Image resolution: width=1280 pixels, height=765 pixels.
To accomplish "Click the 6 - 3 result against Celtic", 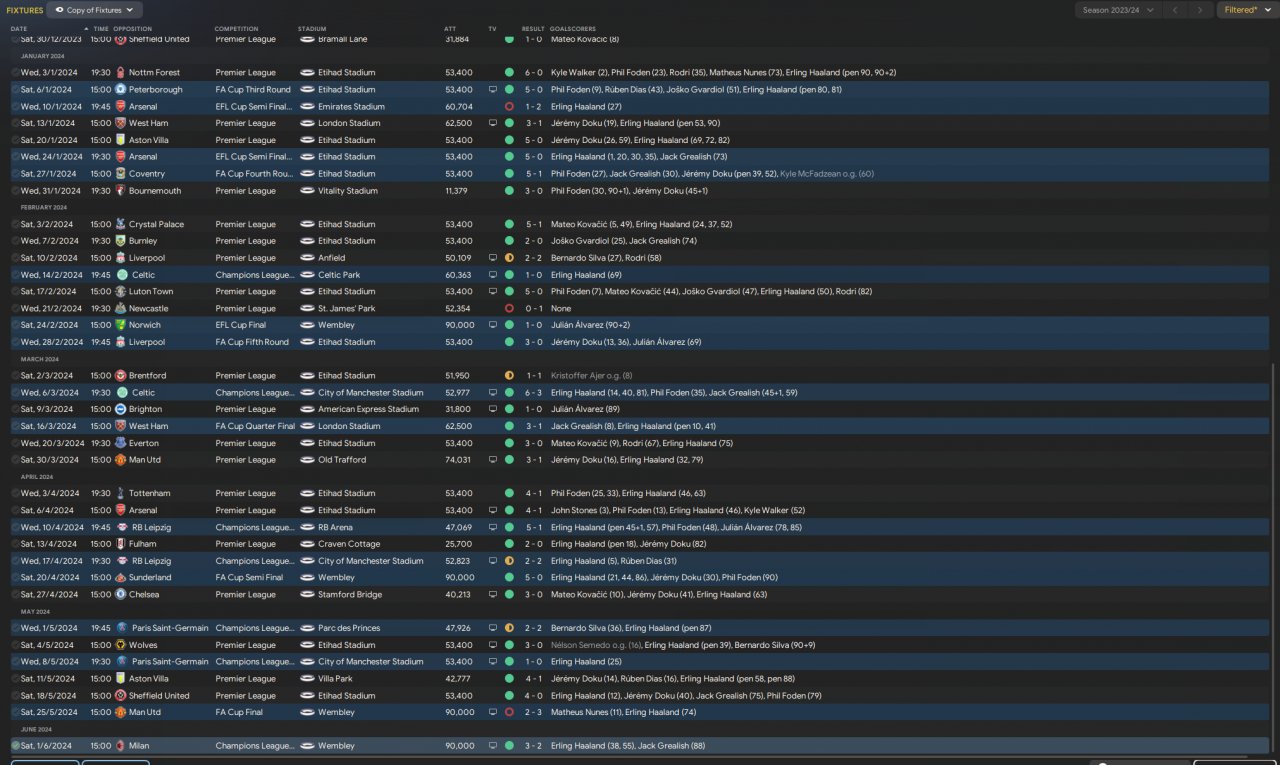I will pyautogui.click(x=533, y=393).
